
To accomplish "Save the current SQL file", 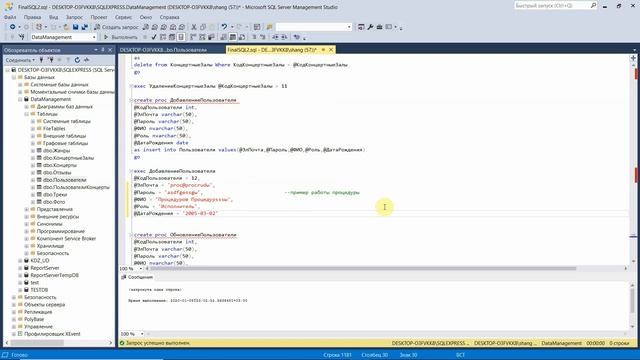I will point(75,27).
